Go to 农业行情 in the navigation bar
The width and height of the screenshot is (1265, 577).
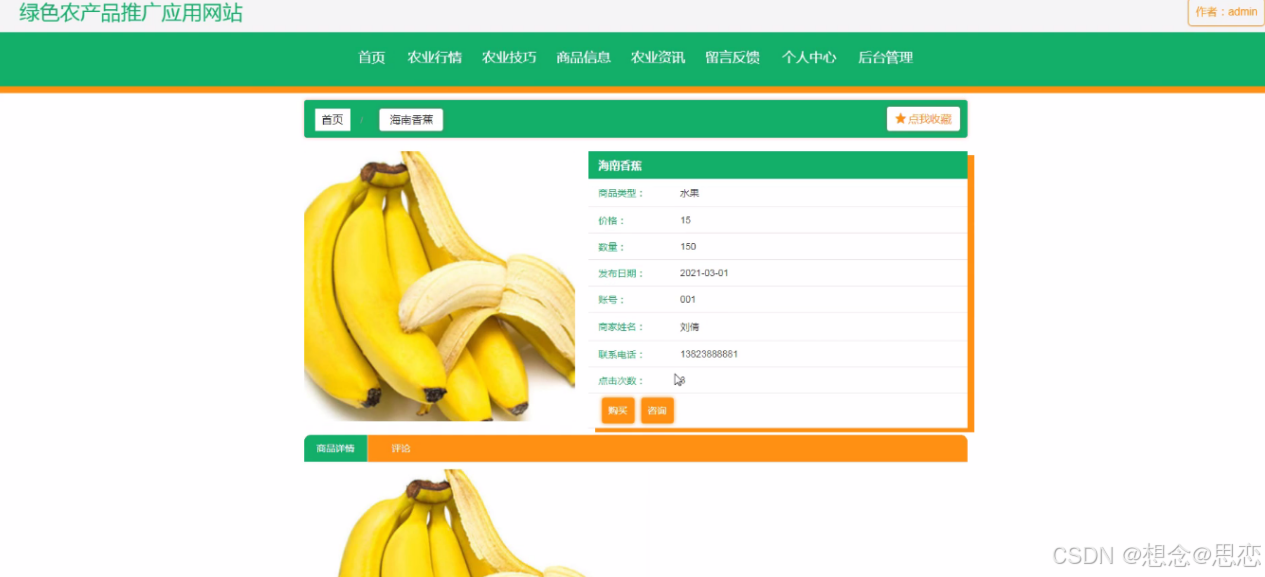pos(434,58)
